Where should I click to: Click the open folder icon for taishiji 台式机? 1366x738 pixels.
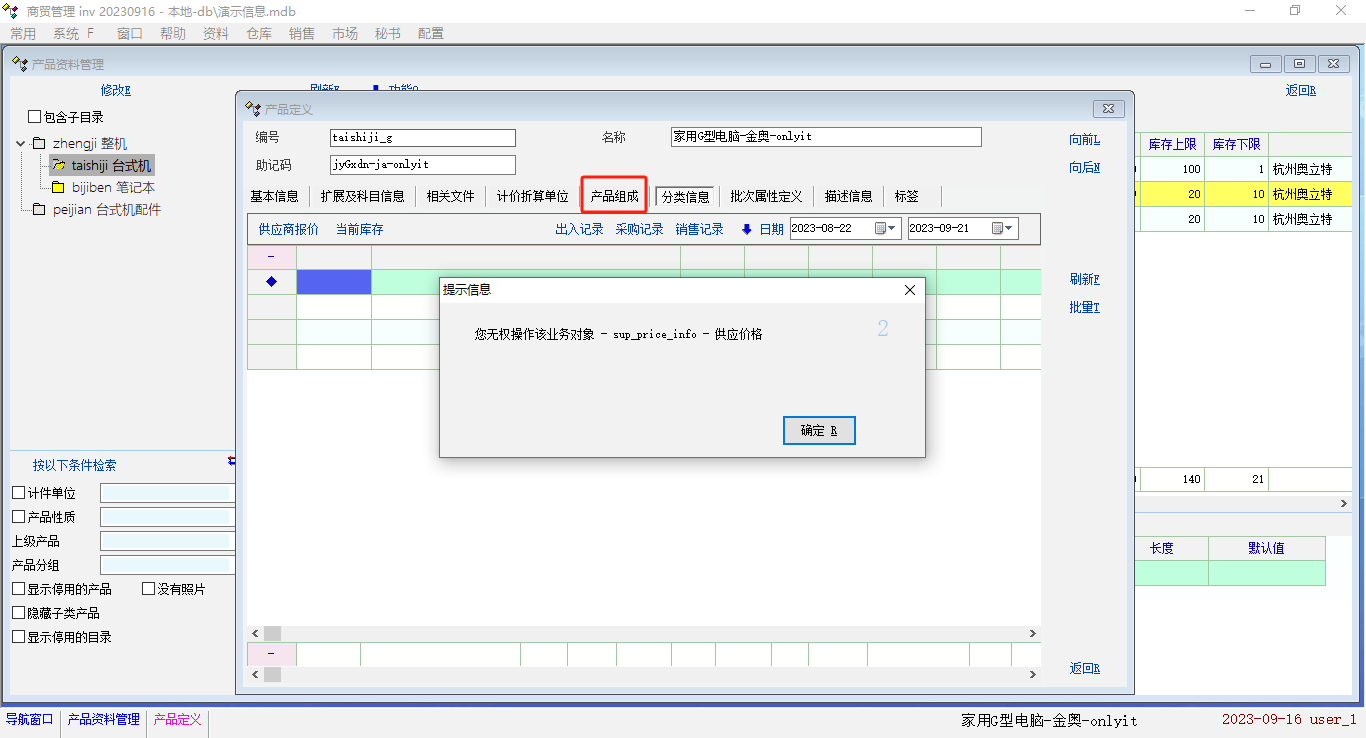[x=58, y=166]
